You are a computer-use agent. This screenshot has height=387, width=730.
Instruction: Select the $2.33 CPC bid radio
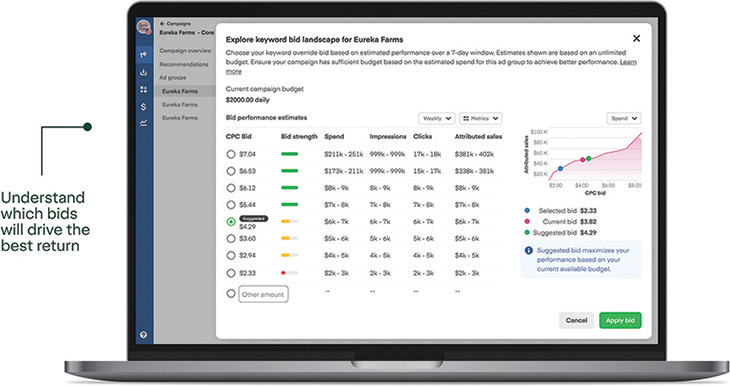pos(230,273)
